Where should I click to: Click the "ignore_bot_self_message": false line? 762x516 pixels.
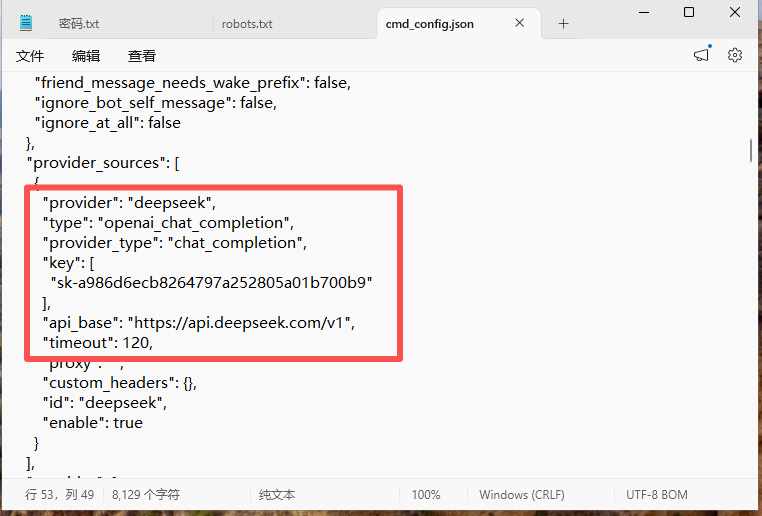[156, 103]
